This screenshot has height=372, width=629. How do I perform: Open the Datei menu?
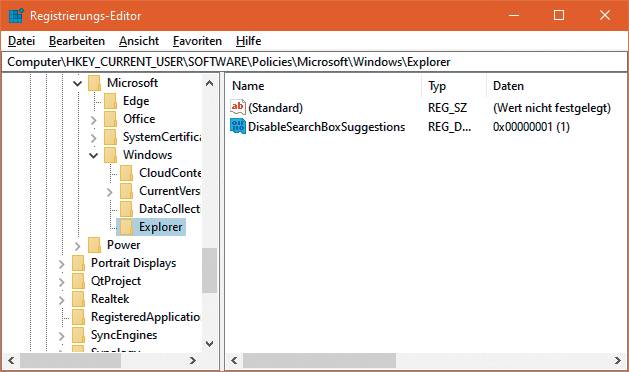pos(22,41)
